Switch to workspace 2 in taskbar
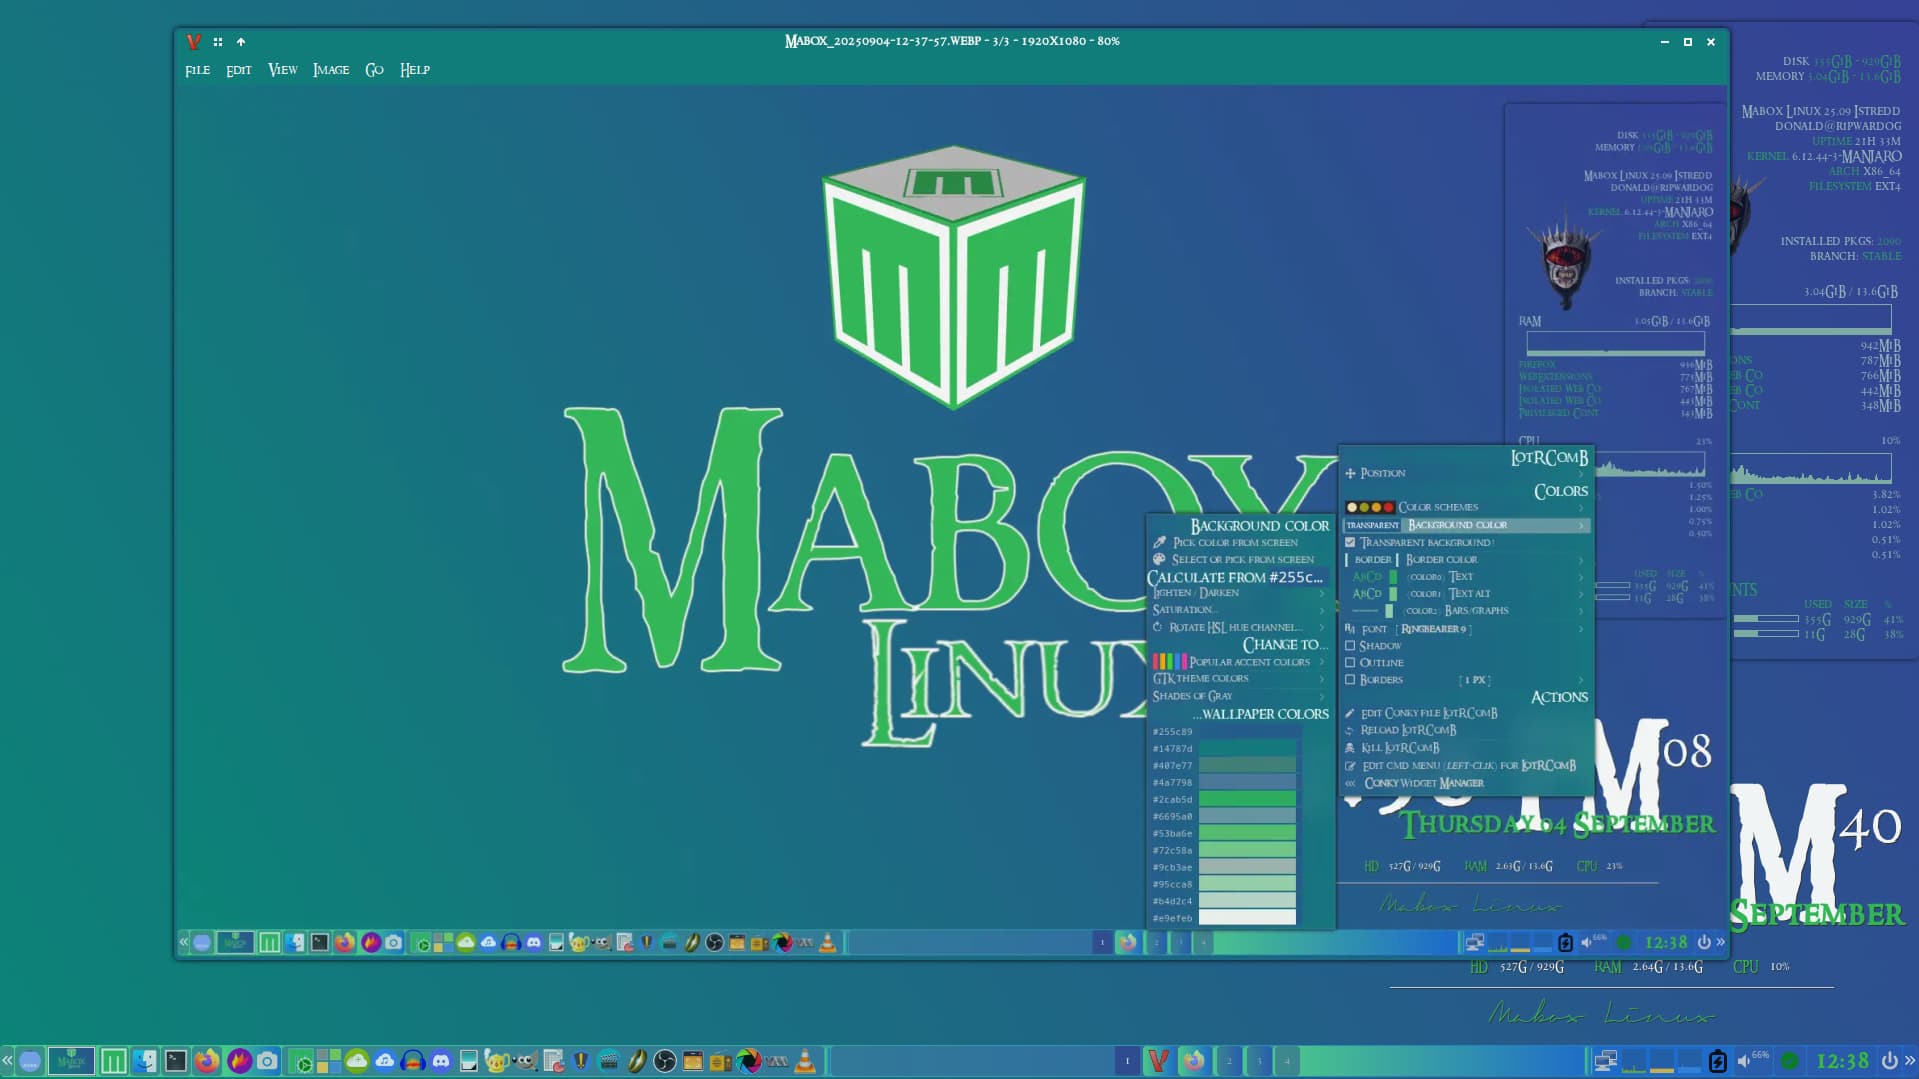1919x1079 pixels. click(x=1229, y=1061)
